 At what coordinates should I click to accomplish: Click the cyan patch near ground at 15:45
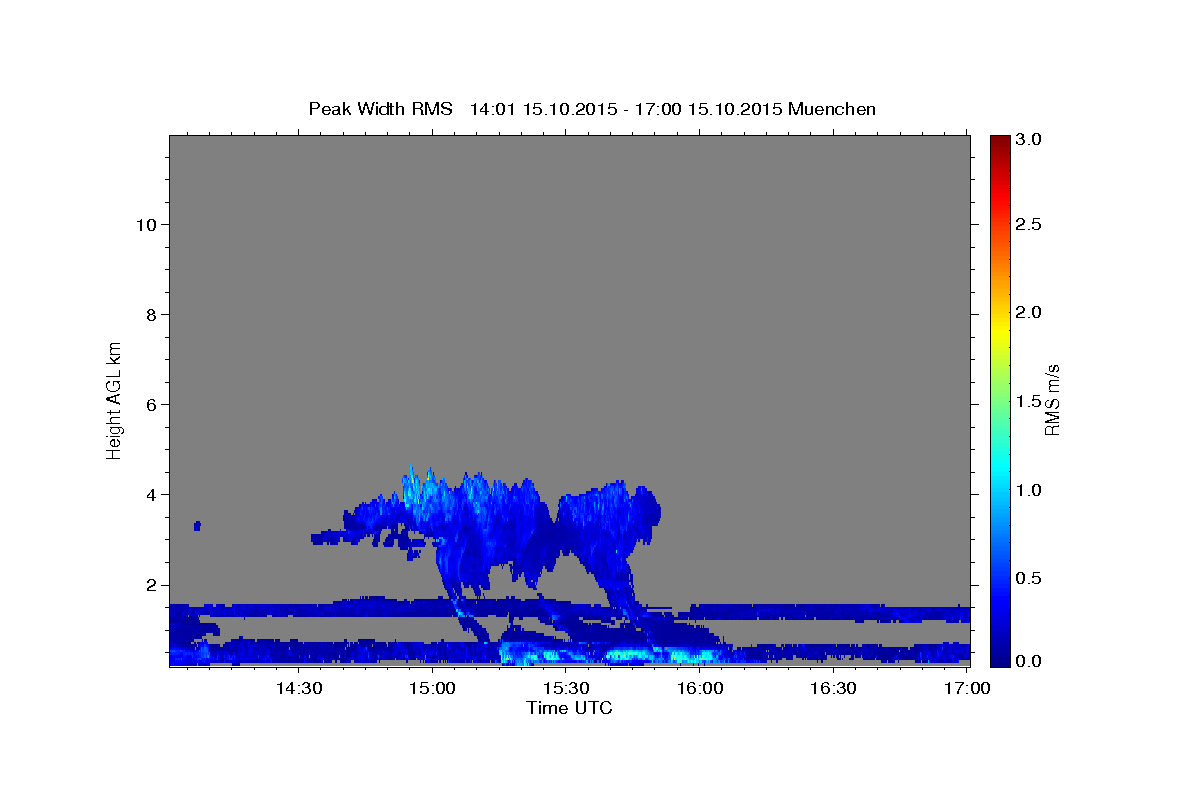coord(630,656)
